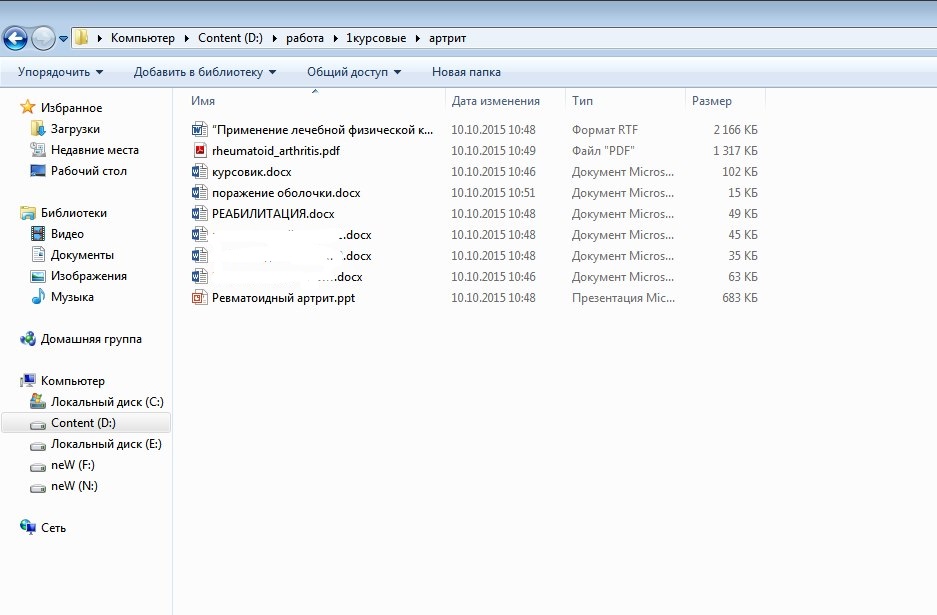The height and width of the screenshot is (615, 937).
Task: Sort by the Размер column header
Action: (x=711, y=101)
